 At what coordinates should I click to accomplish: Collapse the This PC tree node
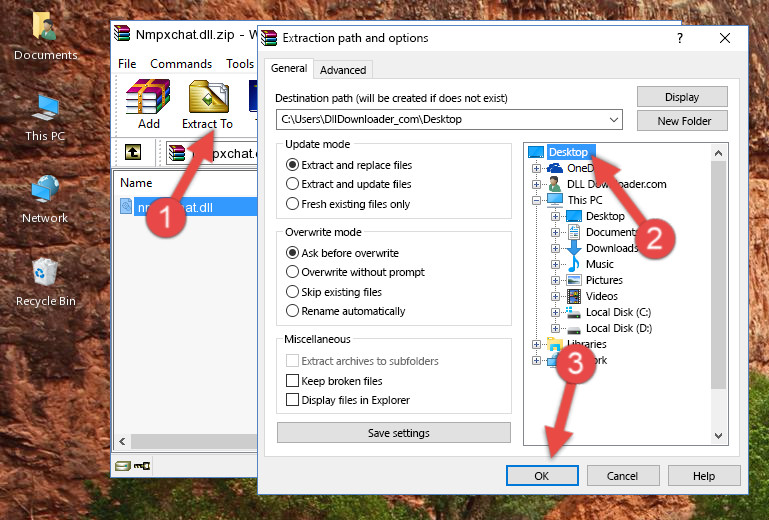pyautogui.click(x=536, y=200)
